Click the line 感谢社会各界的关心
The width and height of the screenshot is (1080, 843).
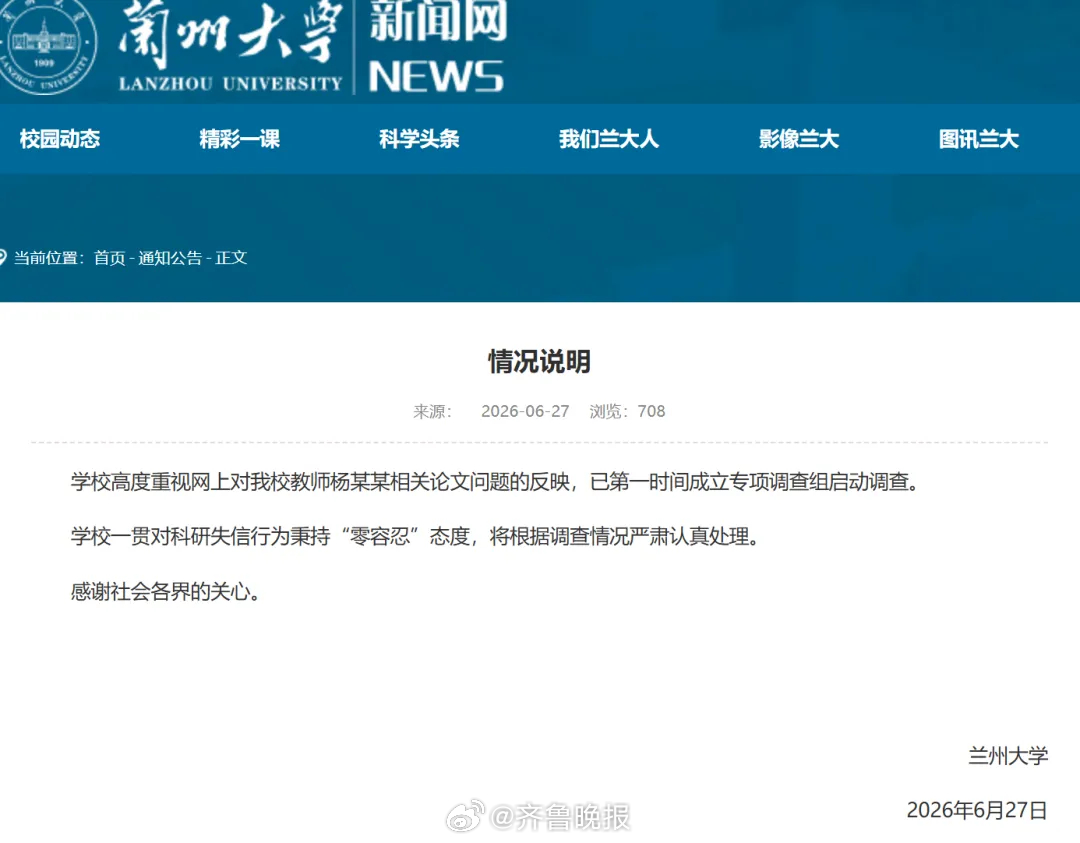click(165, 591)
